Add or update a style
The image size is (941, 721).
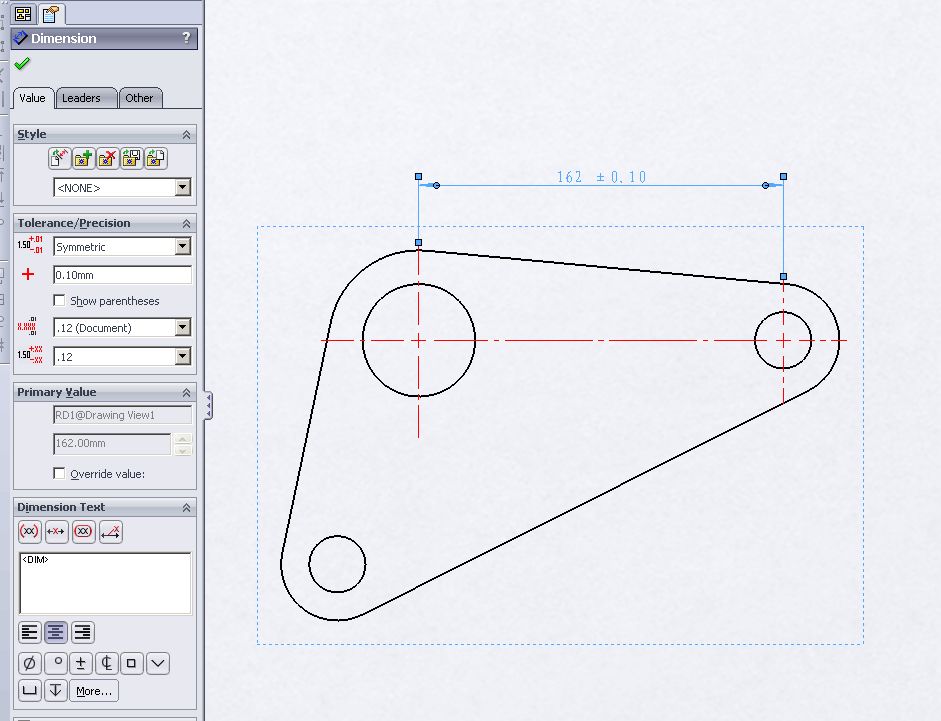coord(83,158)
